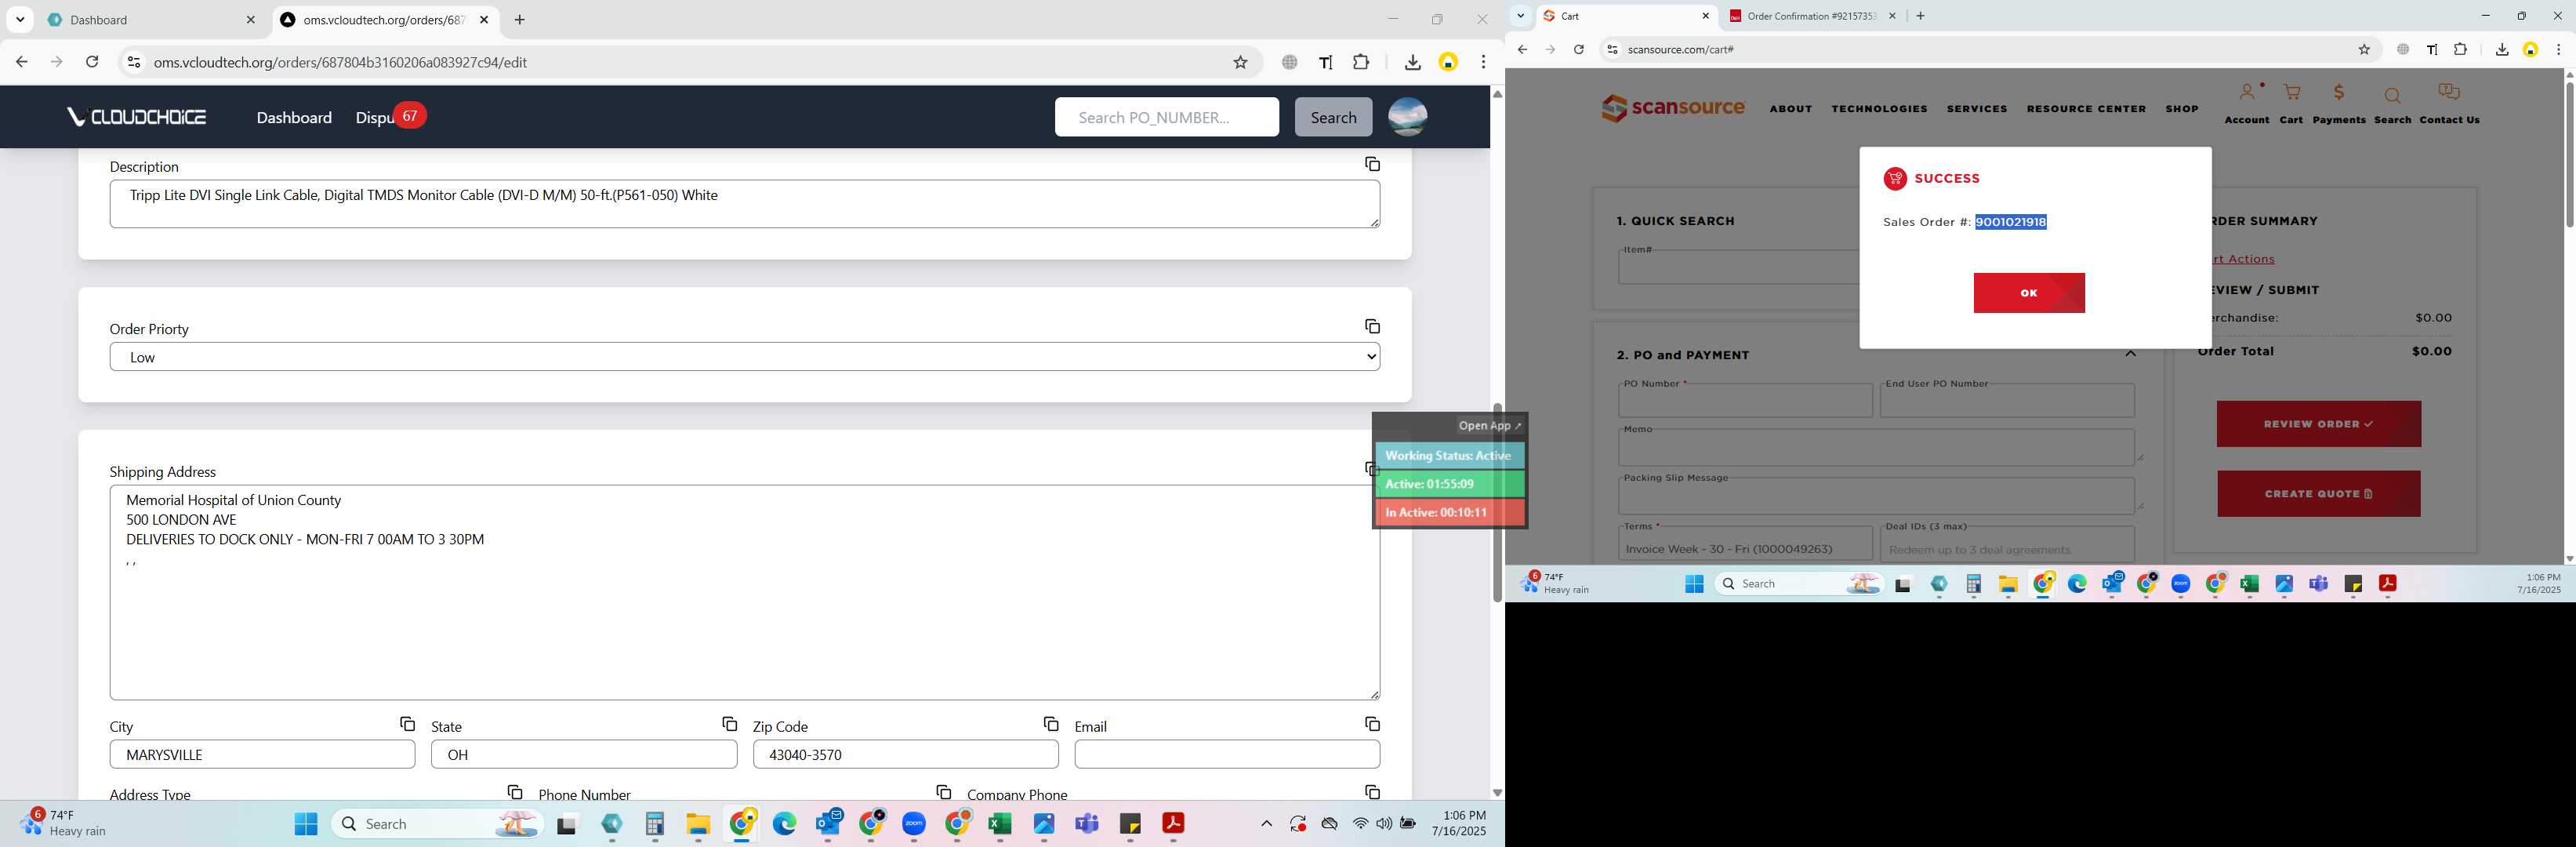Open the RESOURCE CENTER menu on ScanSource
The image size is (2576, 847).
pos(2086,108)
